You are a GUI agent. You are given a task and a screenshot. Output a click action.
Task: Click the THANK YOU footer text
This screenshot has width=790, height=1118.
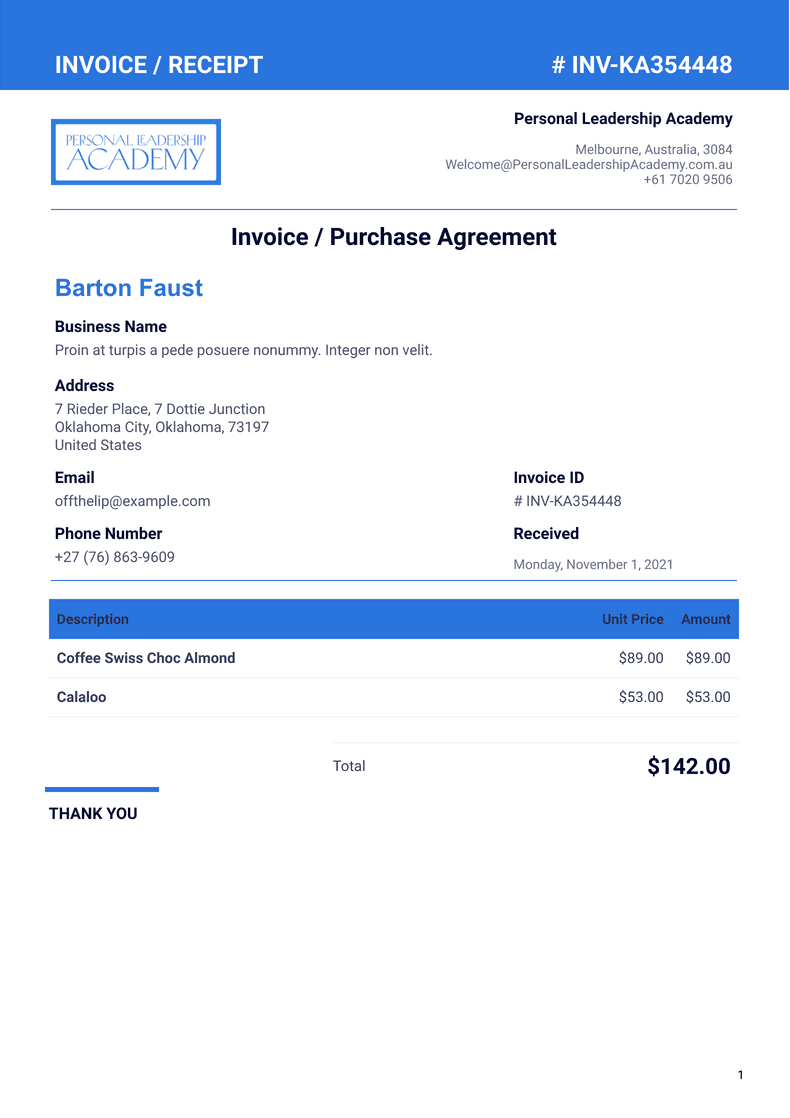(x=93, y=814)
